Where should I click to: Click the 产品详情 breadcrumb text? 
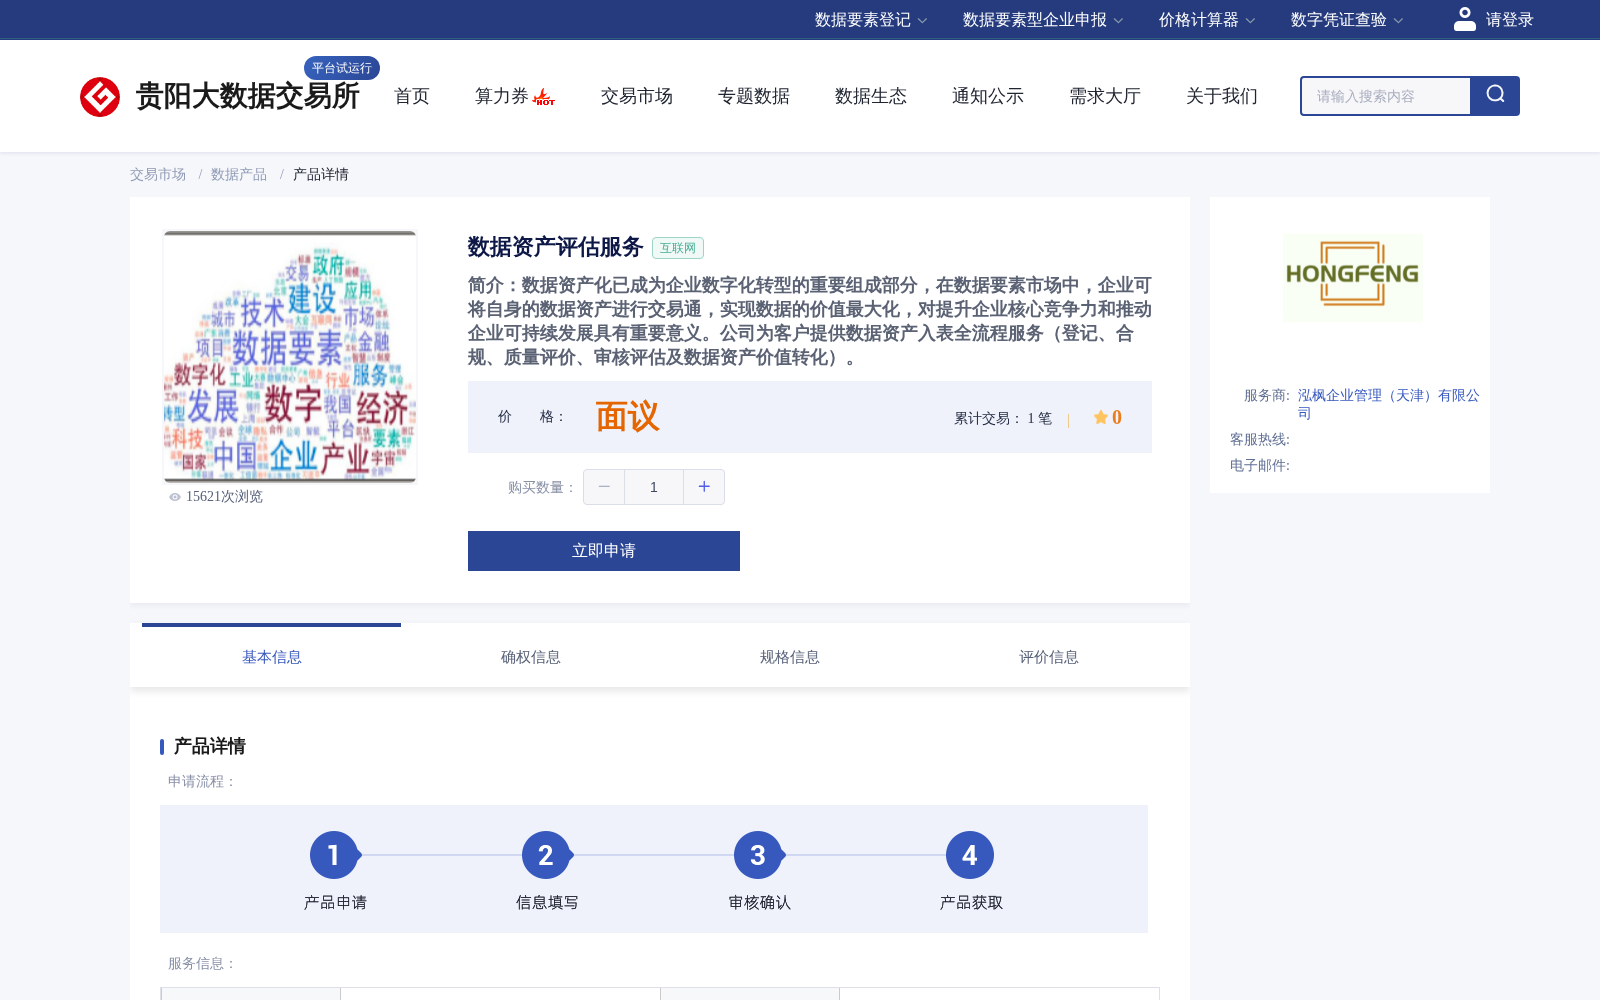coord(321,174)
